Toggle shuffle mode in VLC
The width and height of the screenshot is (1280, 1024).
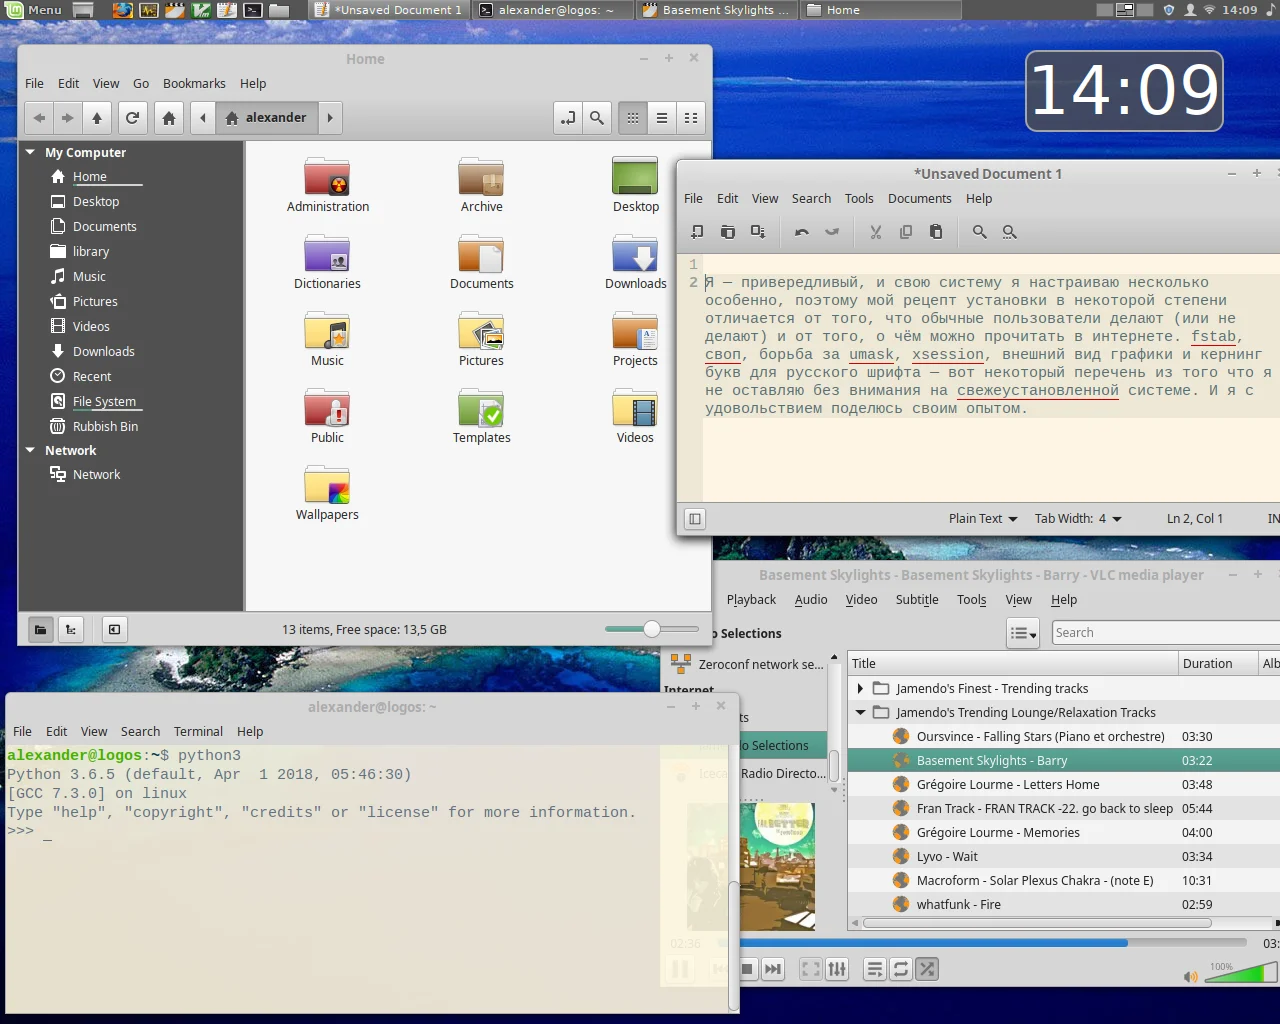[x=927, y=969]
